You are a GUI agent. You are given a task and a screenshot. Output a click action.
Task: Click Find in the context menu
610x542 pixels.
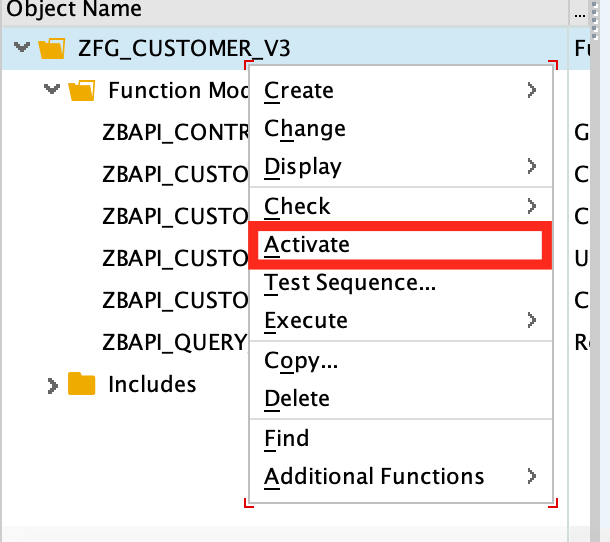click(287, 438)
